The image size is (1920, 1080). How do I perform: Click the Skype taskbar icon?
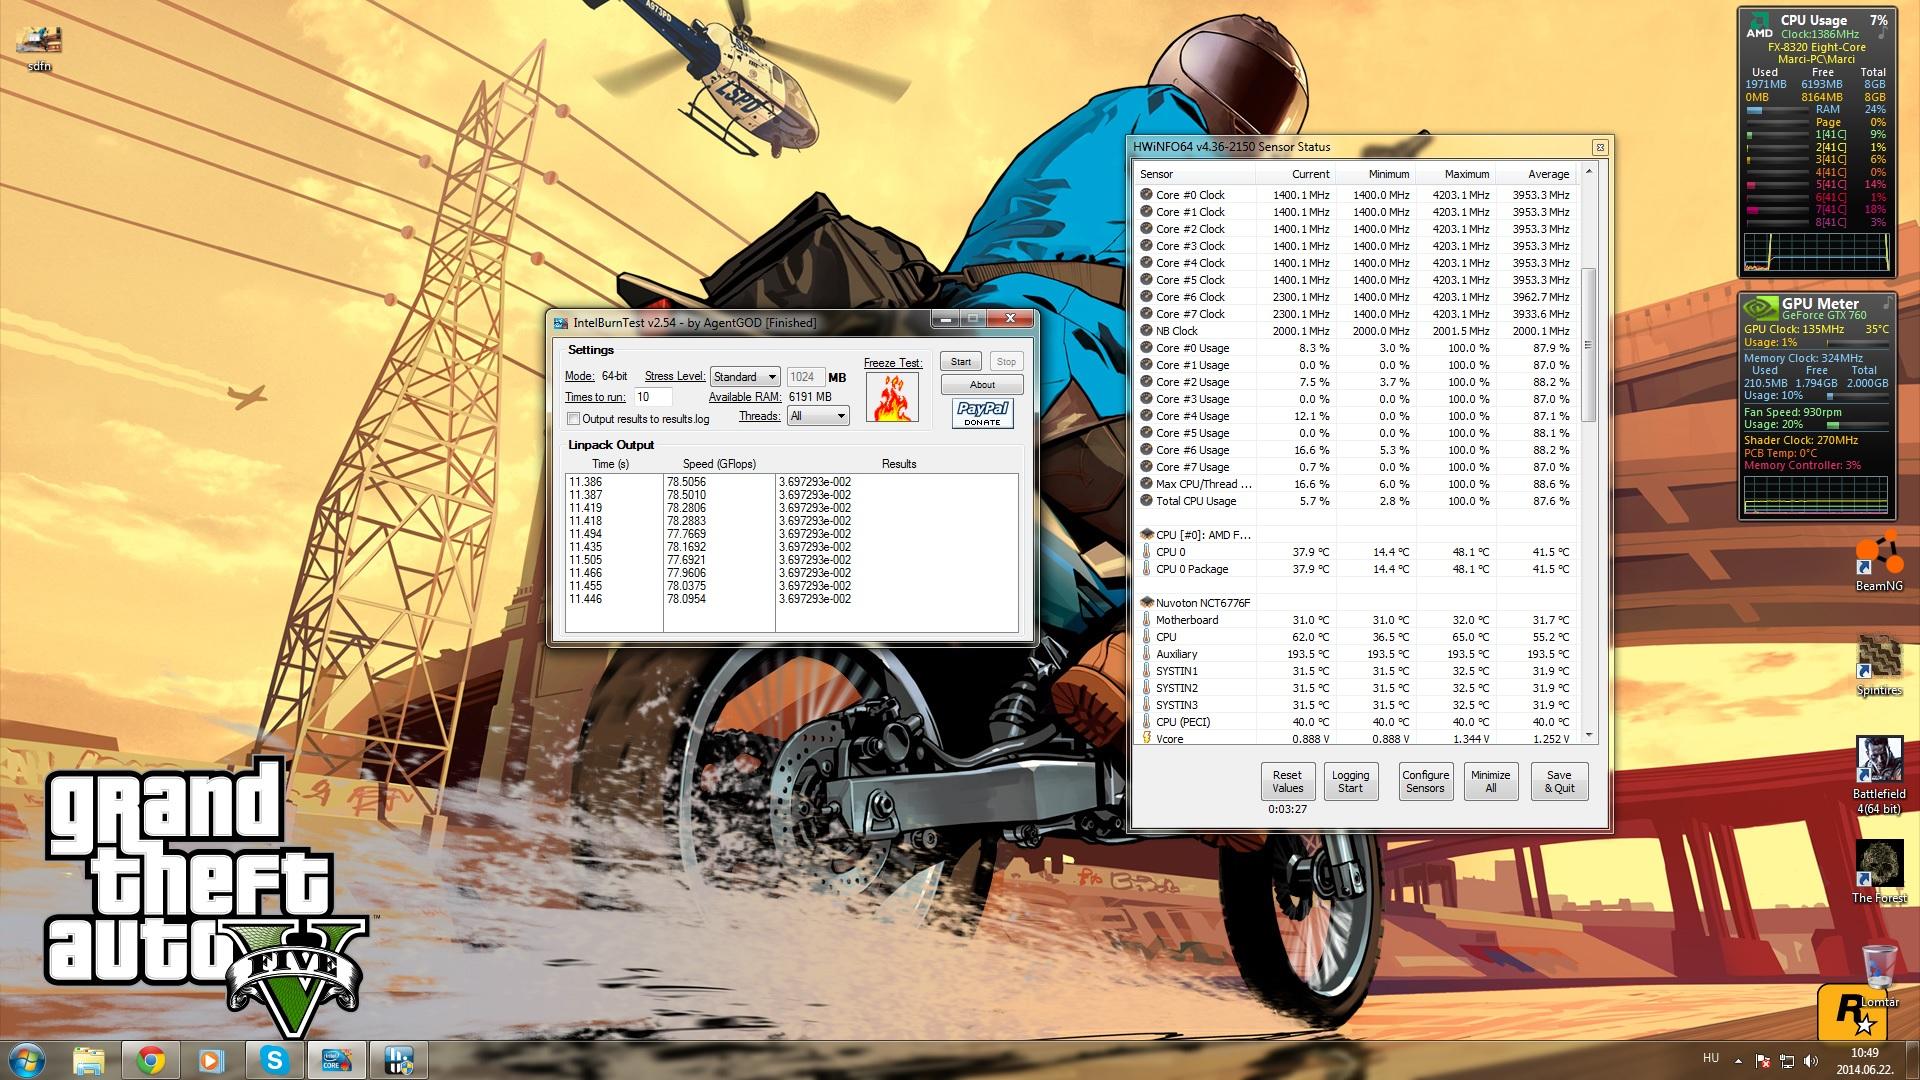[274, 1060]
